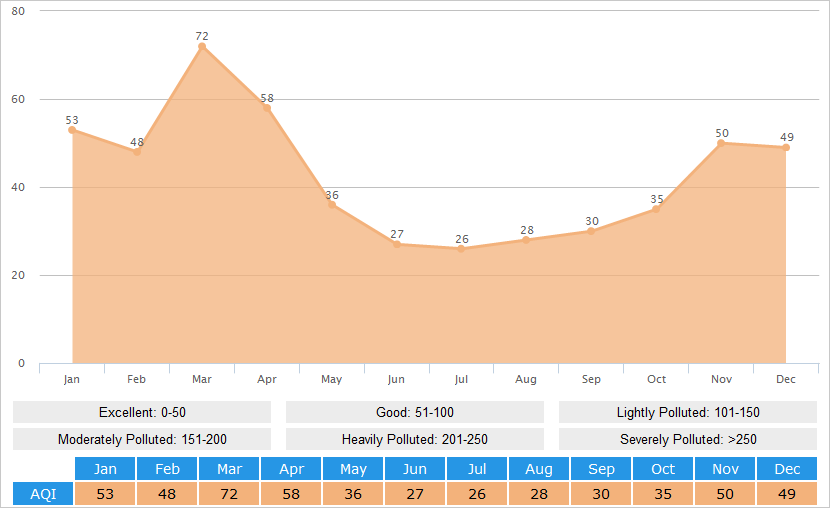The image size is (830, 508).
Task: Click the Heavily Polluted: 201-250 legend box
Action: click(415, 439)
